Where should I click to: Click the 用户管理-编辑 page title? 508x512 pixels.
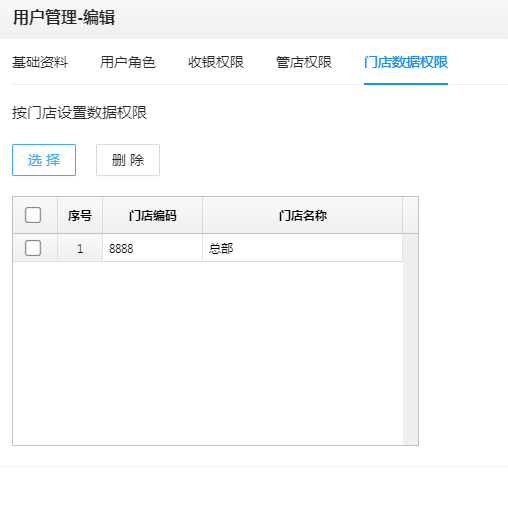pos(64,17)
